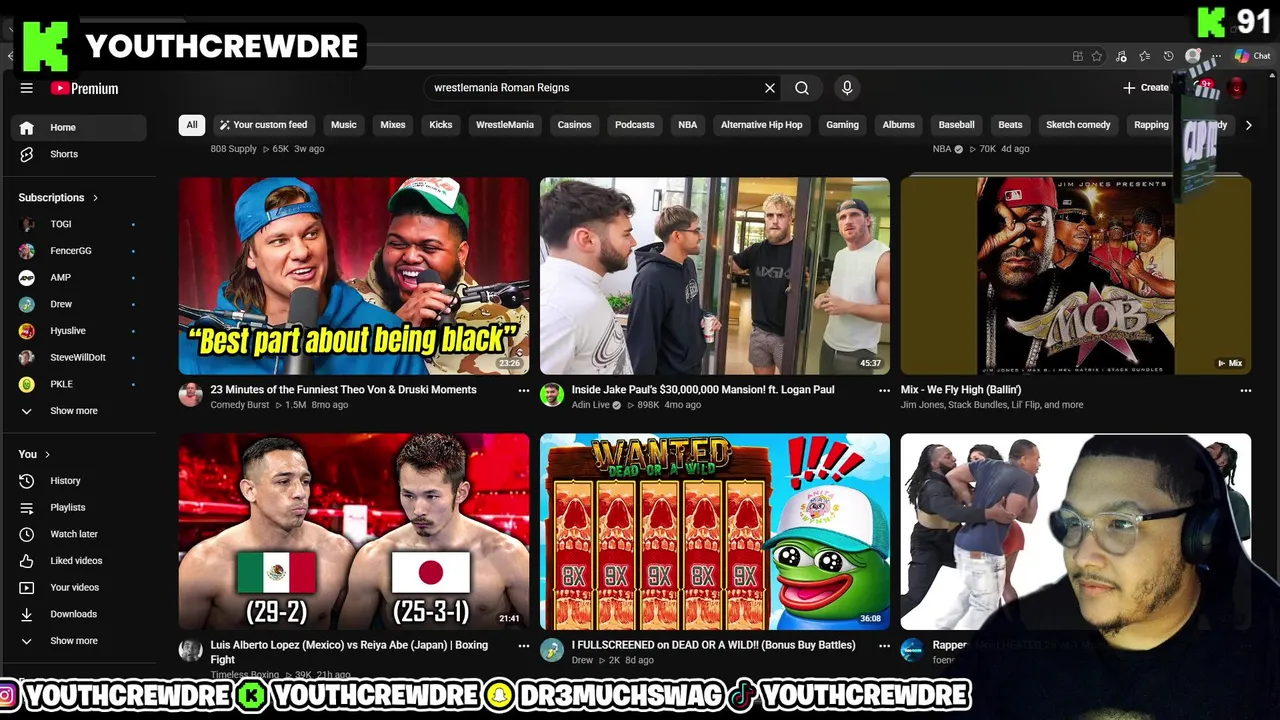Image resolution: width=1280 pixels, height=720 pixels.
Task: Select the NBA filter chip
Action: [x=688, y=125]
